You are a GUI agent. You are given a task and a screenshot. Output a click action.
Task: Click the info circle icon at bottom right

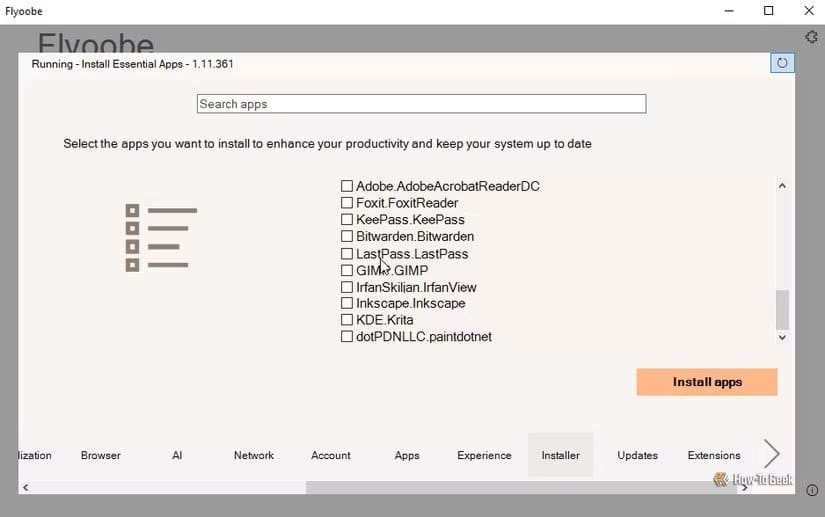tap(812, 490)
